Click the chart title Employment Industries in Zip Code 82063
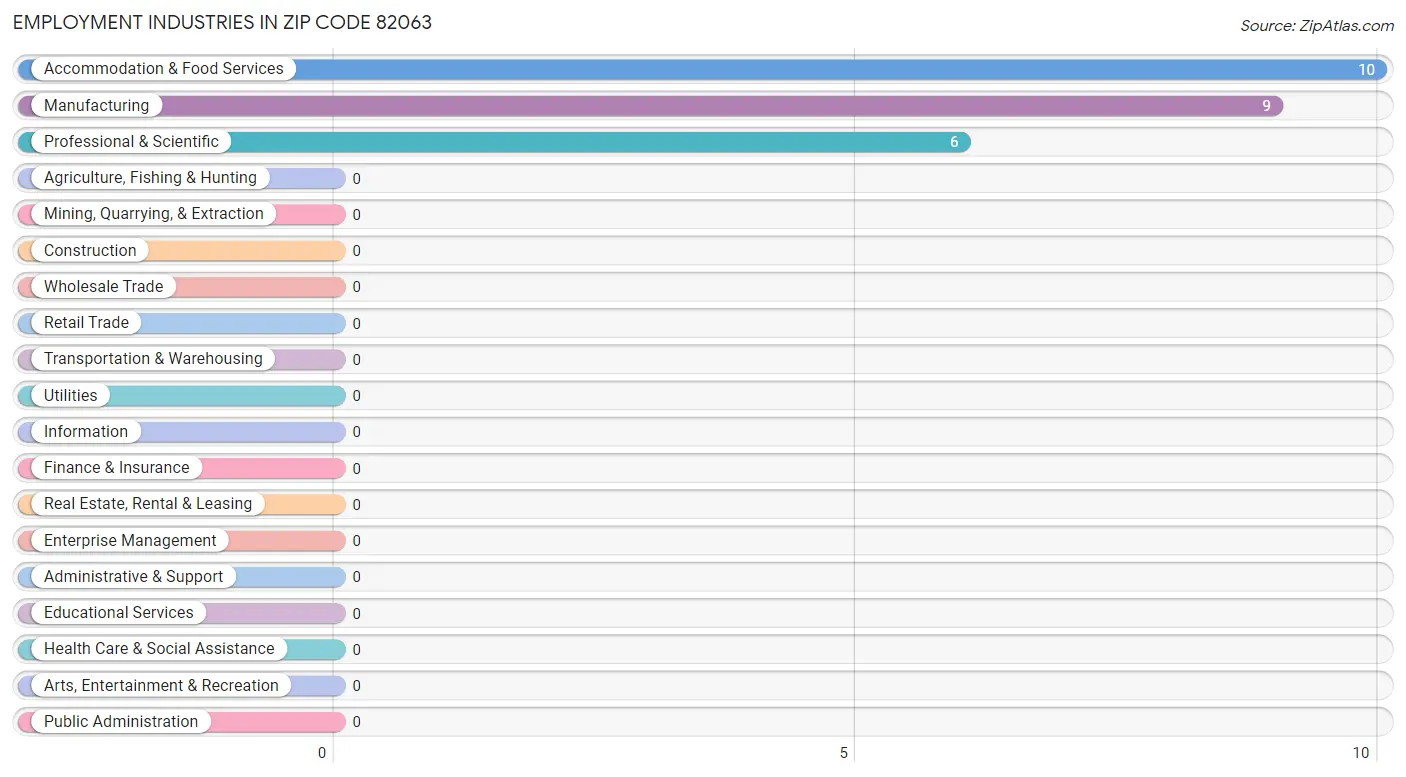Screen dimensions: 1406x777 pyautogui.click(x=222, y=22)
